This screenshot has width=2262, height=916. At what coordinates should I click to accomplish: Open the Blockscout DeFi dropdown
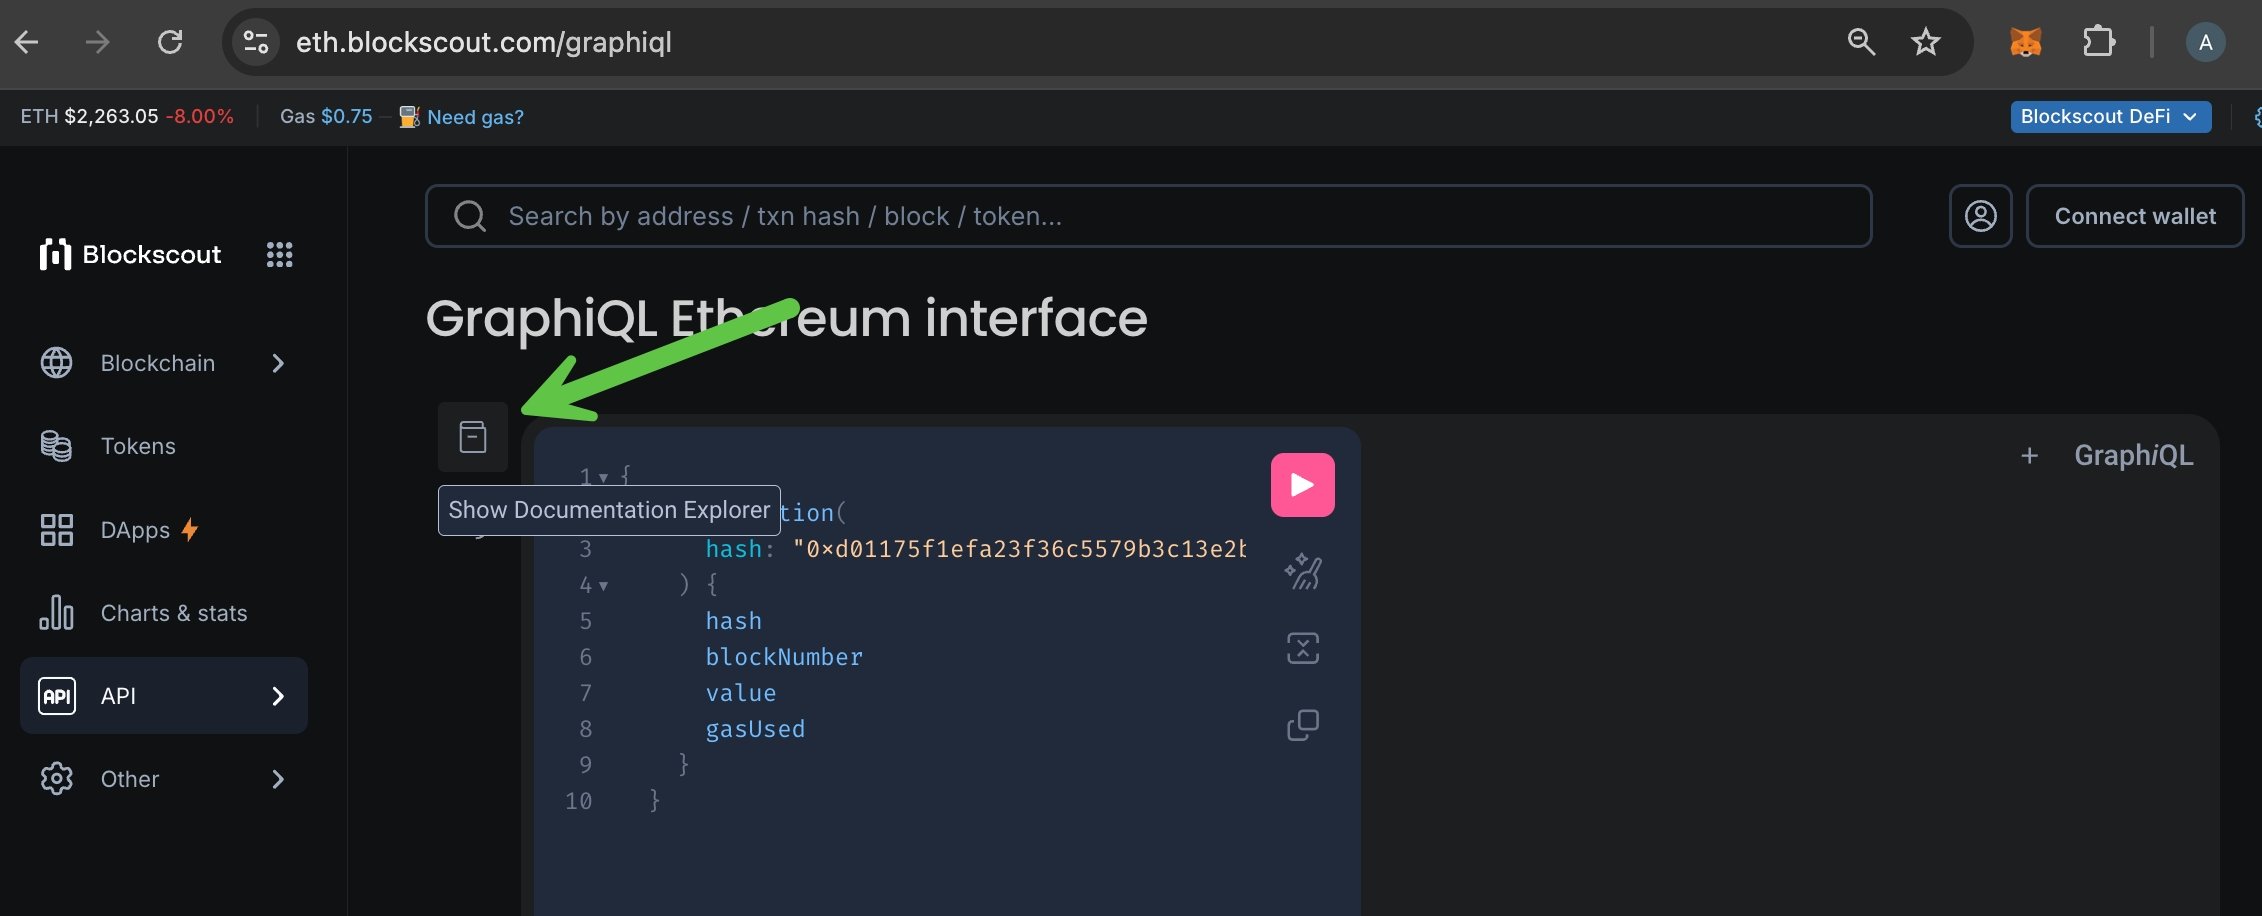pos(2110,117)
